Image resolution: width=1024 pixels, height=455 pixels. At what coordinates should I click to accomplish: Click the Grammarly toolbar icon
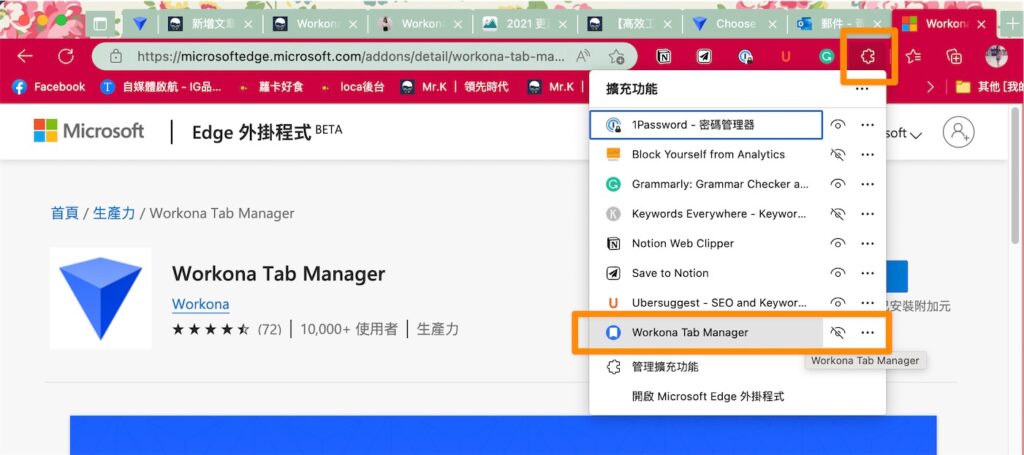tap(827, 57)
